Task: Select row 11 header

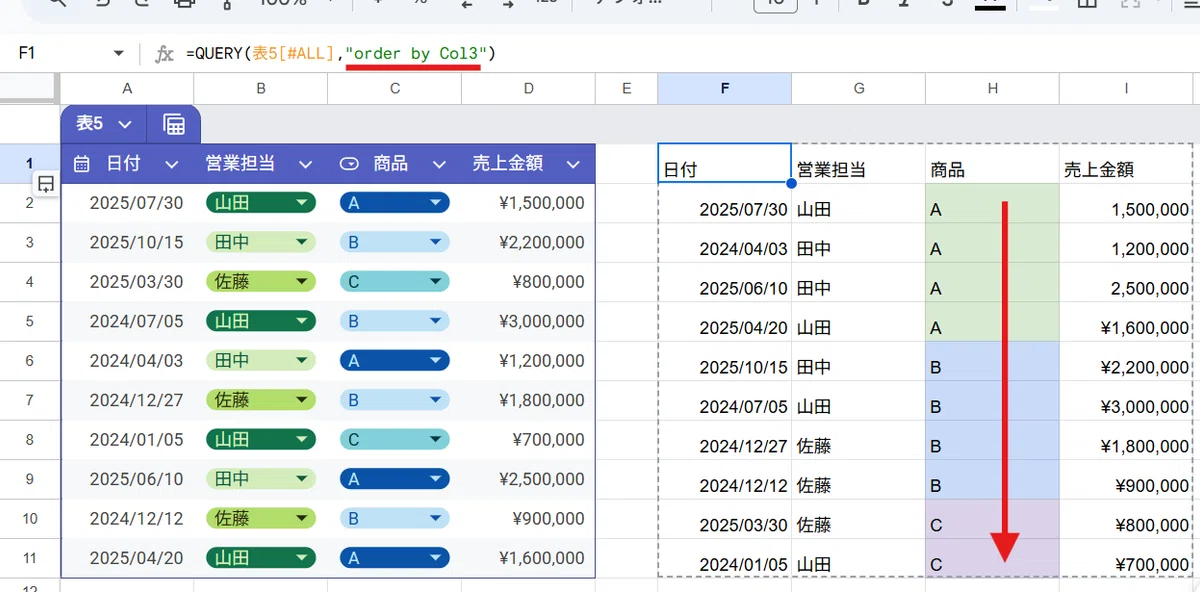Action: pos(30,558)
